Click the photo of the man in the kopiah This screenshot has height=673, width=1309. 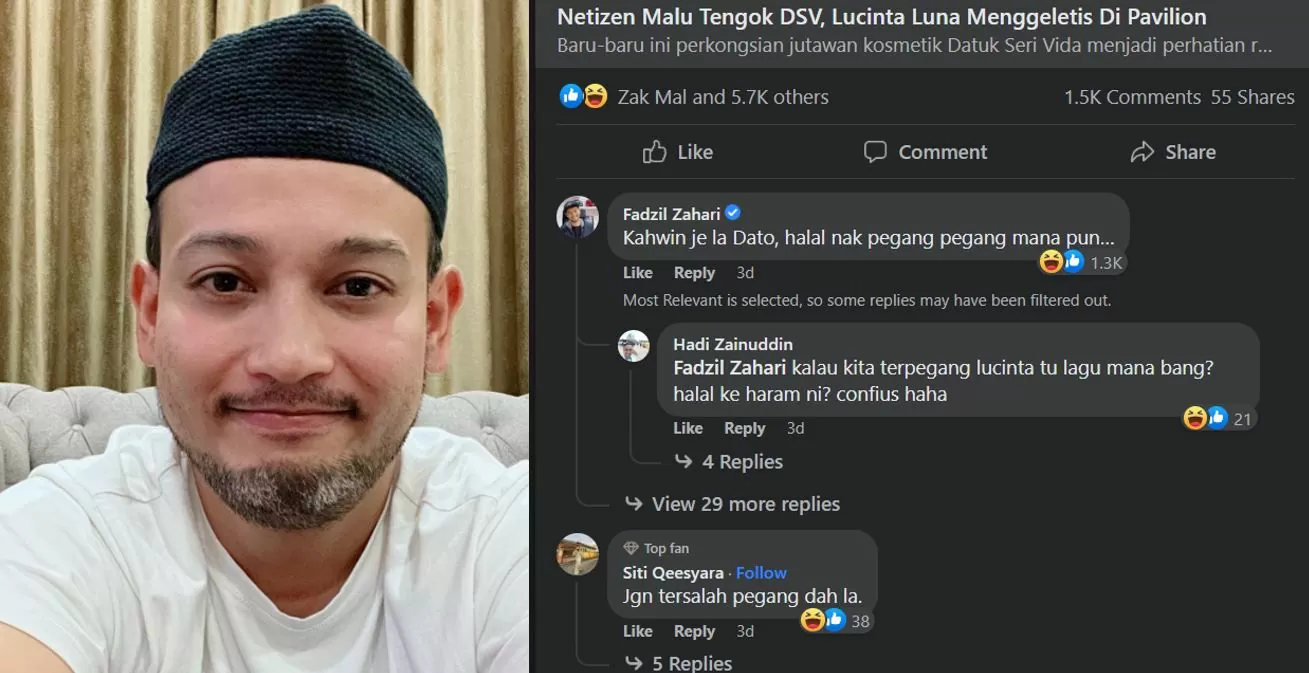coord(264,336)
